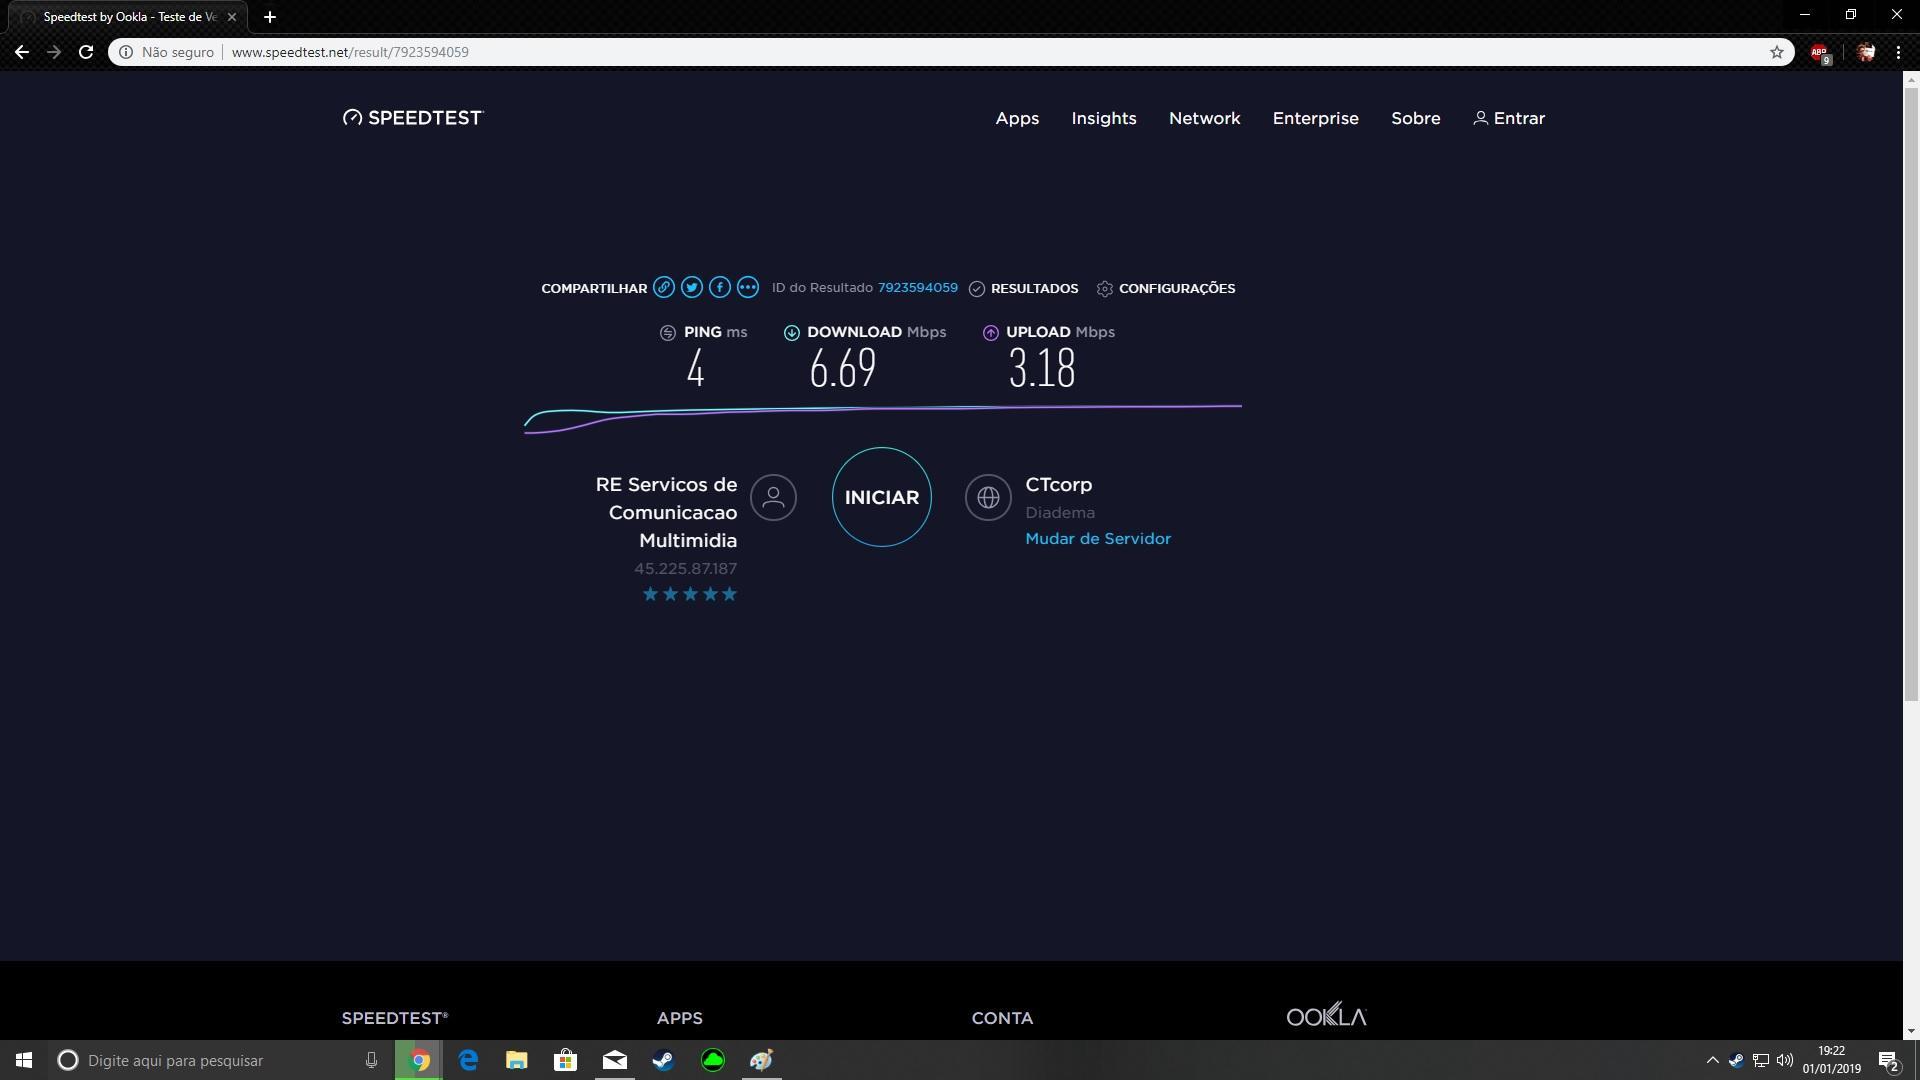Bookmark this page with the star icon
The height and width of the screenshot is (1080, 1920).
pyautogui.click(x=1777, y=52)
